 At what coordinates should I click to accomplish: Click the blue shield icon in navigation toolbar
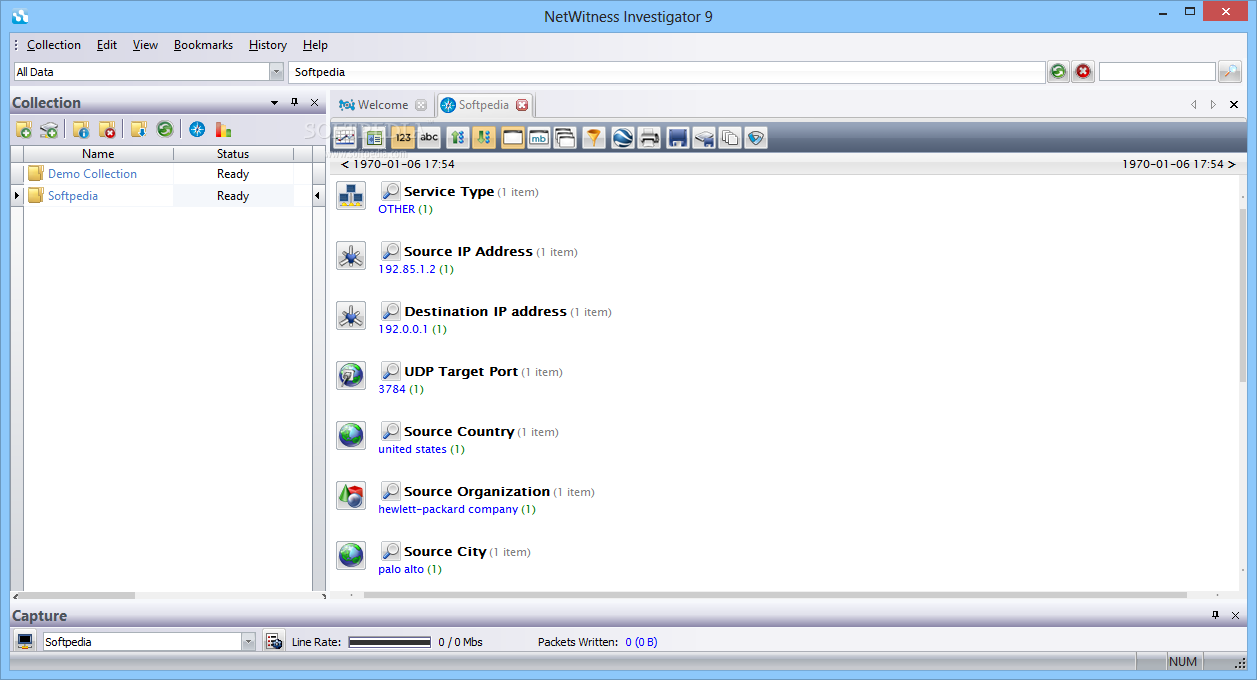756,138
